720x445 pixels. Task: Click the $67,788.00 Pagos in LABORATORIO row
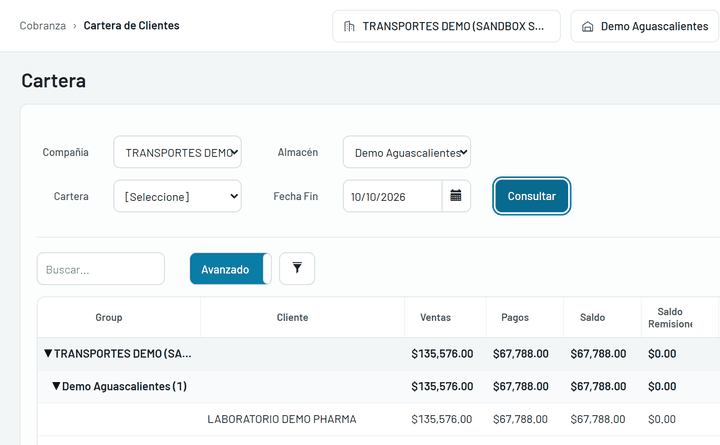click(520, 419)
